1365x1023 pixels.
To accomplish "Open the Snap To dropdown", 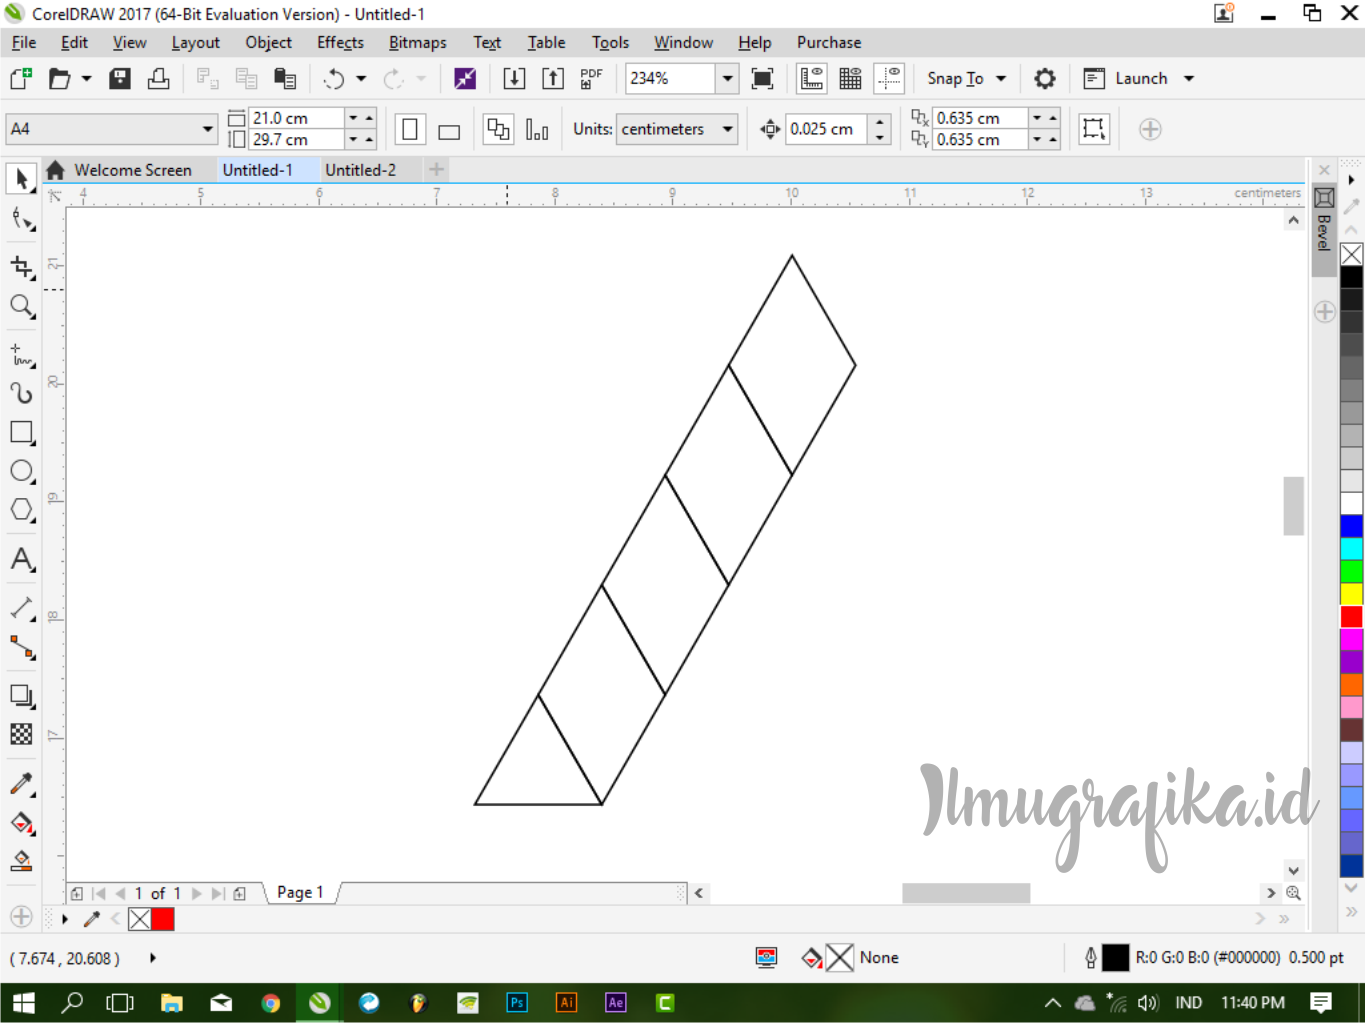I will click(965, 78).
